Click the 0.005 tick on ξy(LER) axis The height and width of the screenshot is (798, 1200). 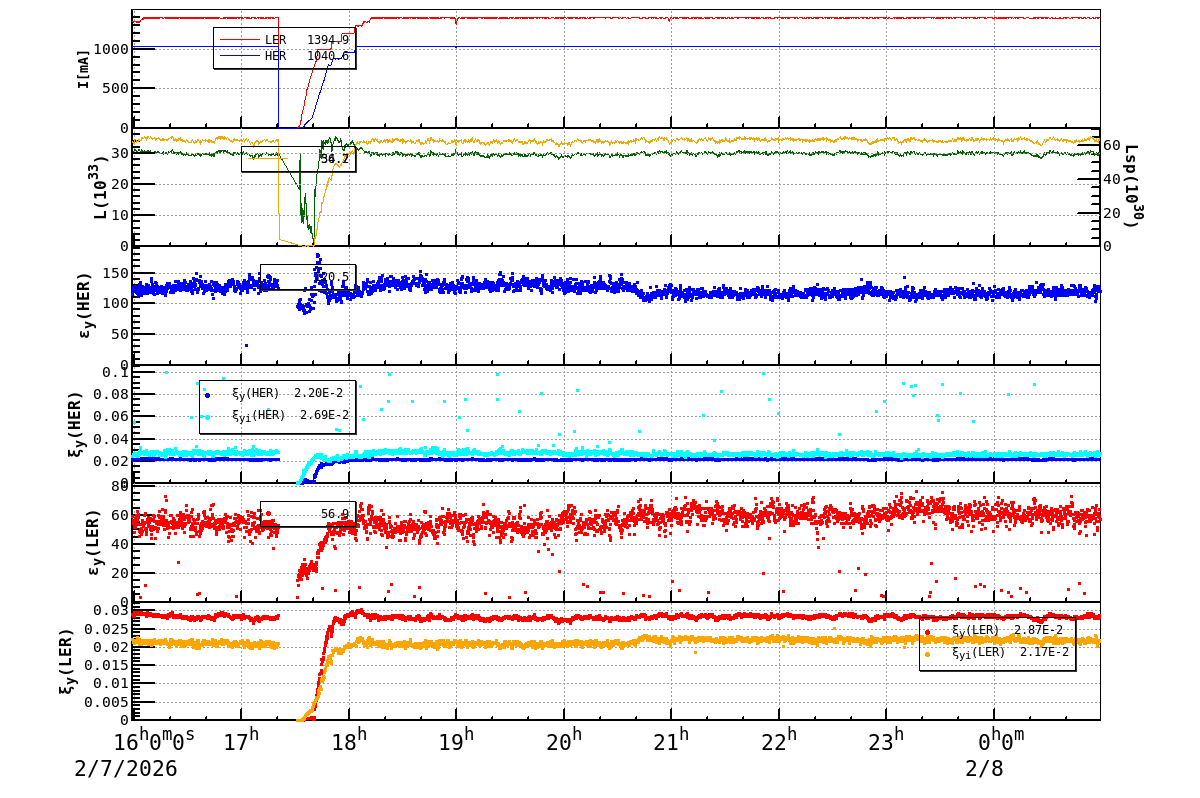point(108,702)
